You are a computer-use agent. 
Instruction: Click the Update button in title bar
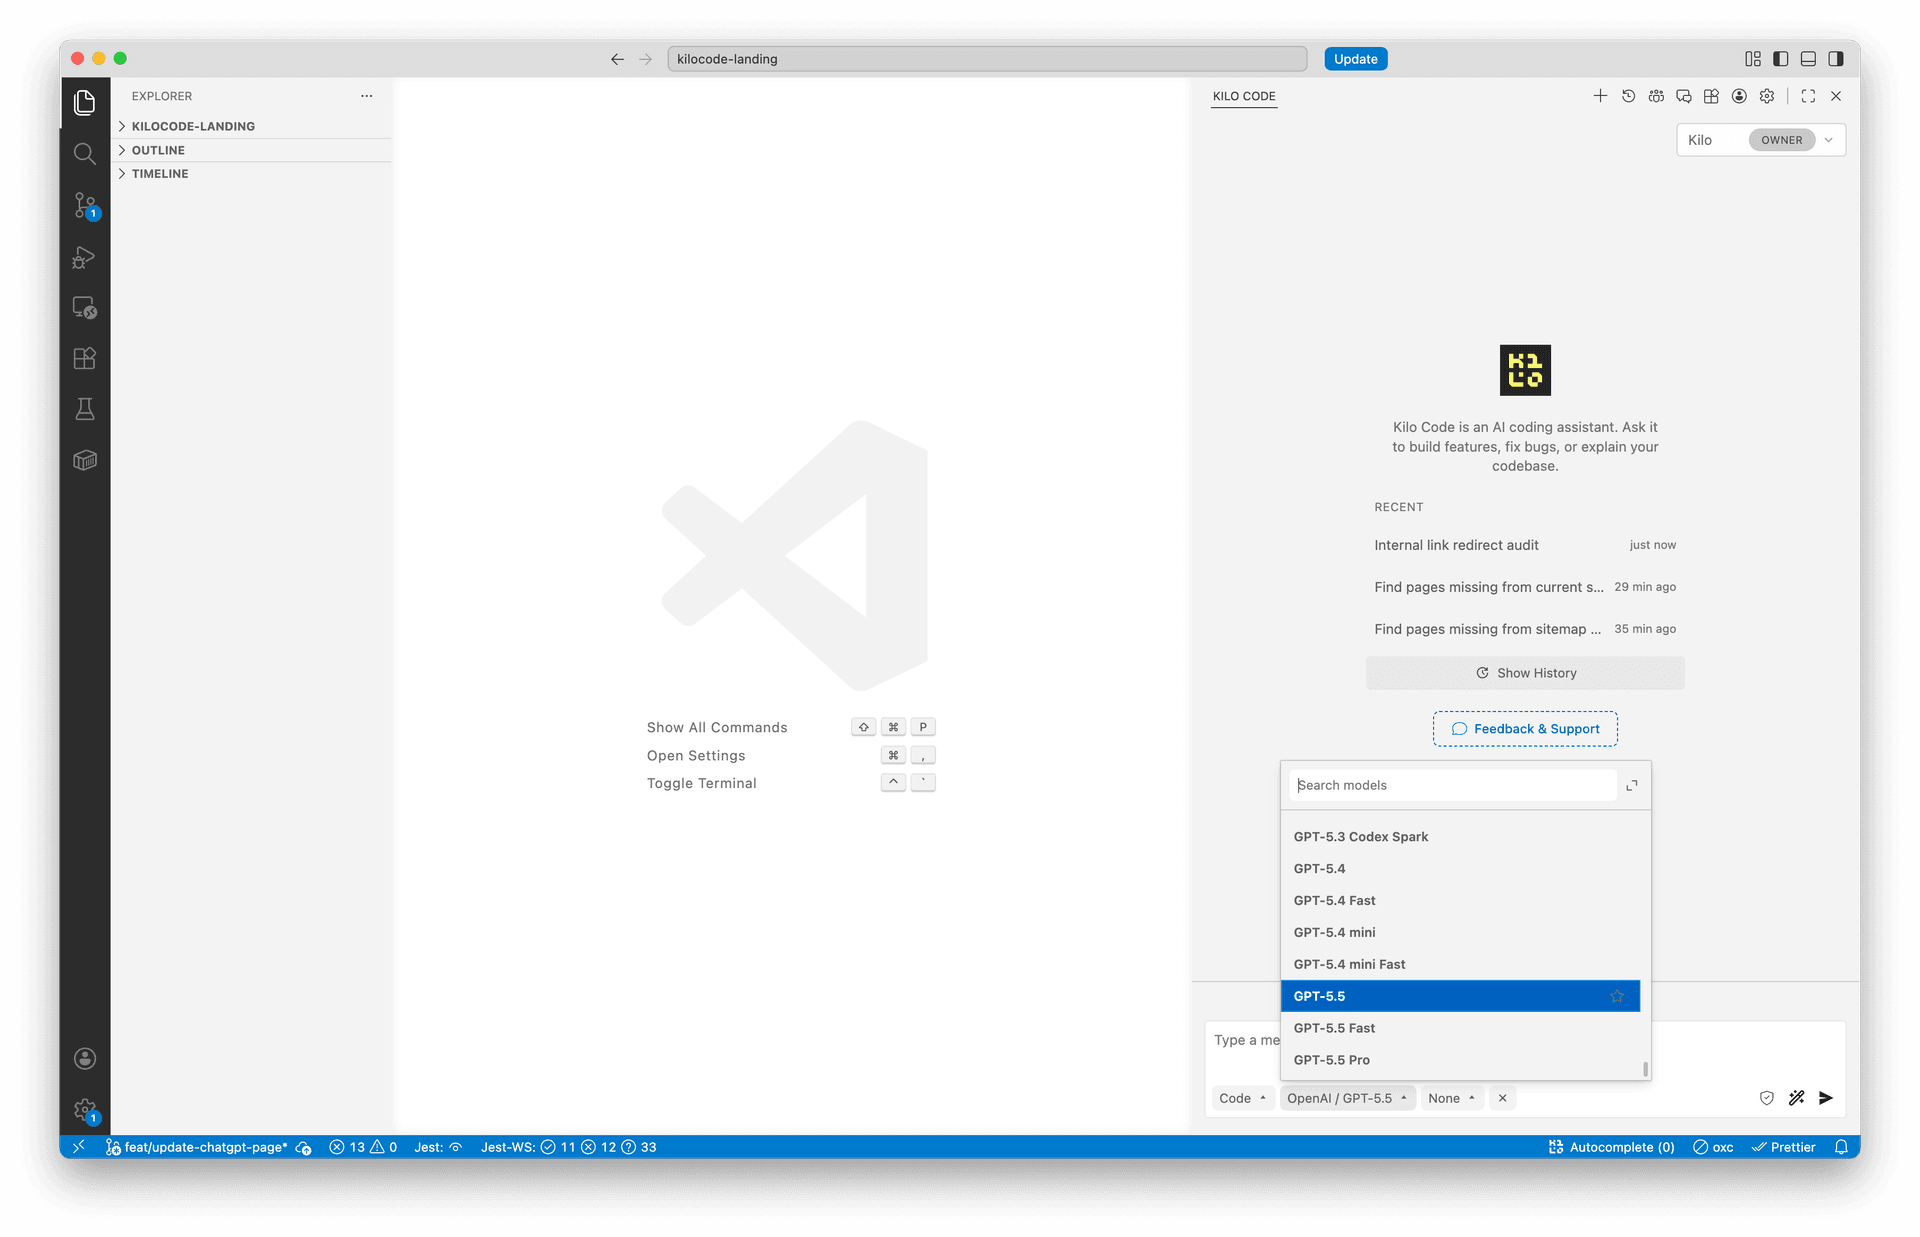click(x=1356, y=59)
